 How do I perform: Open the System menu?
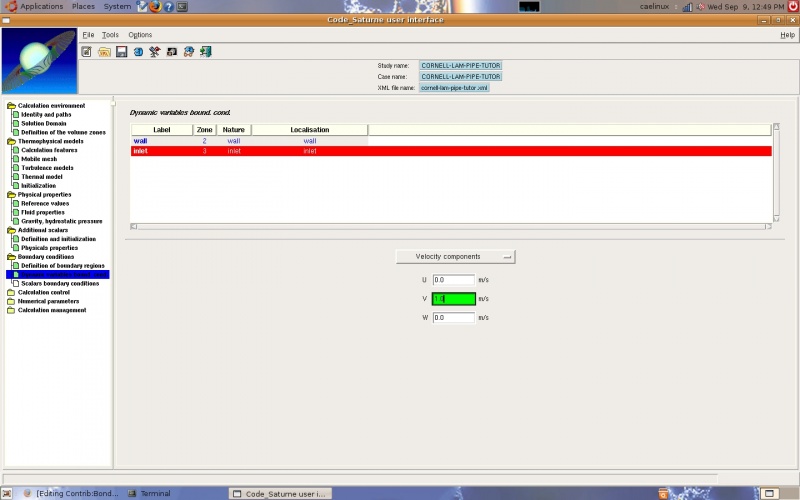point(117,6)
